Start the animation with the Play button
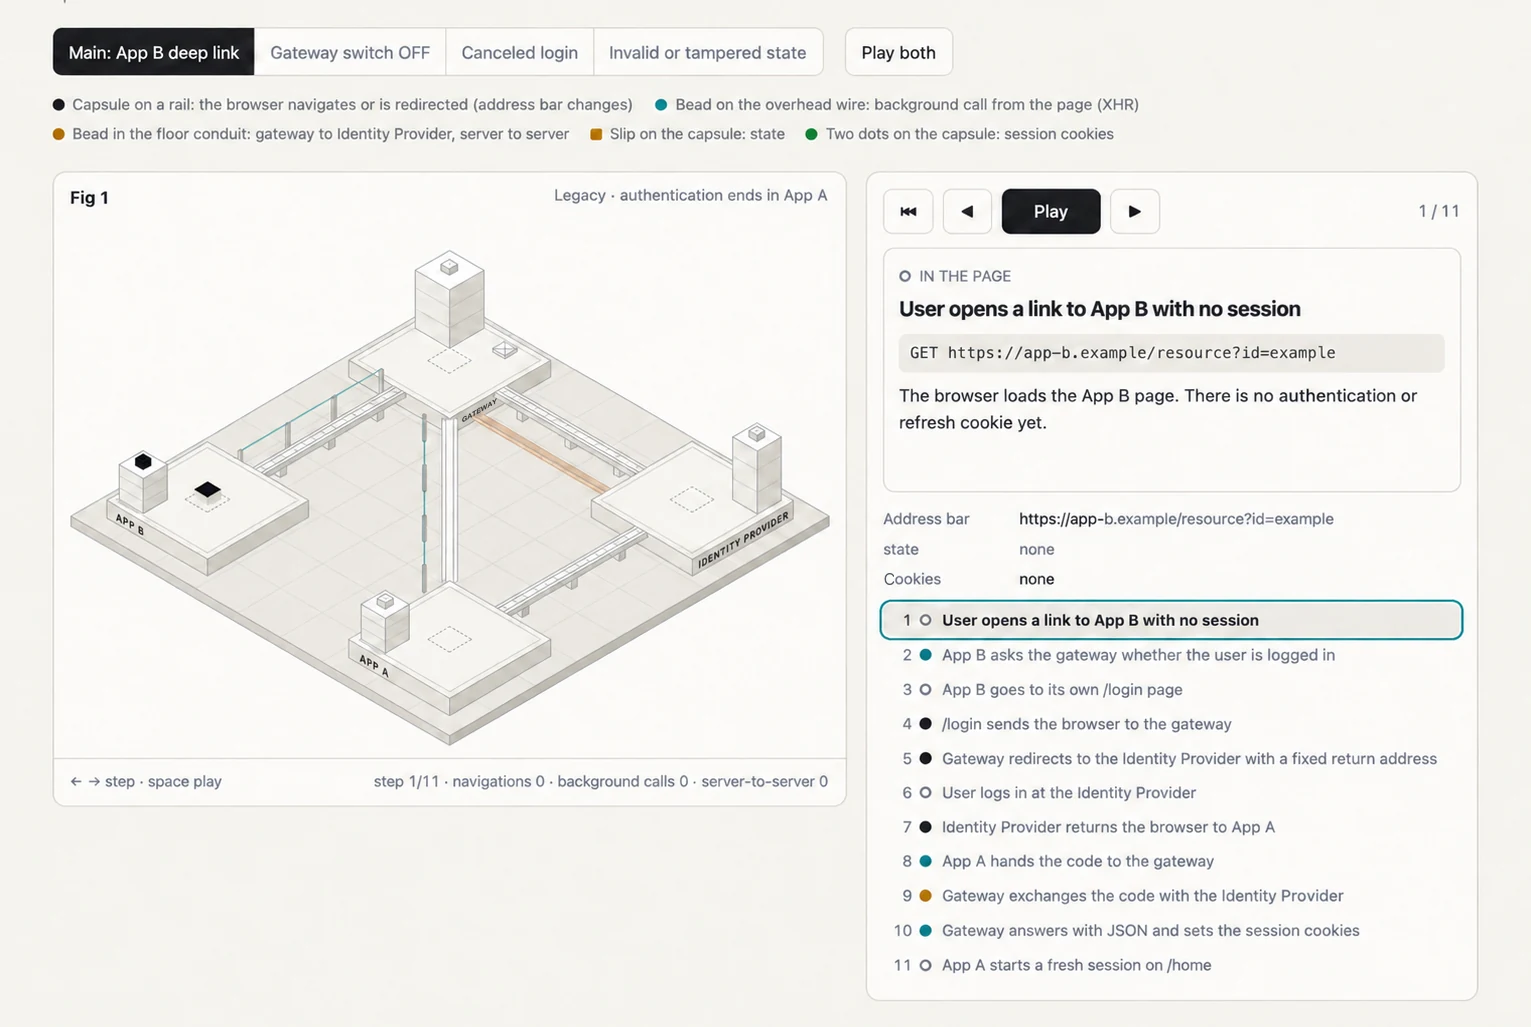The height and width of the screenshot is (1027, 1531). tap(1050, 211)
